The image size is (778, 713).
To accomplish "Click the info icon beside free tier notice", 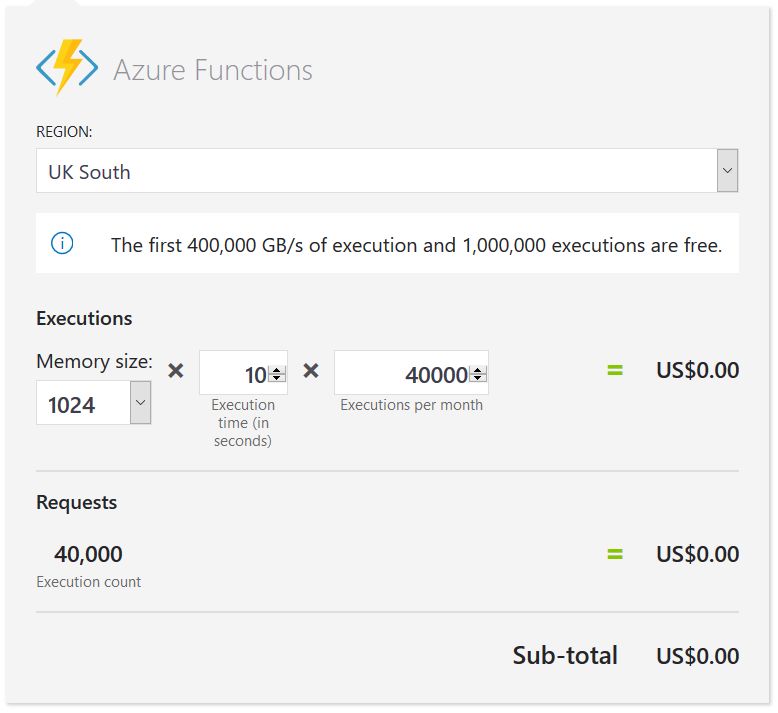I will pos(62,243).
